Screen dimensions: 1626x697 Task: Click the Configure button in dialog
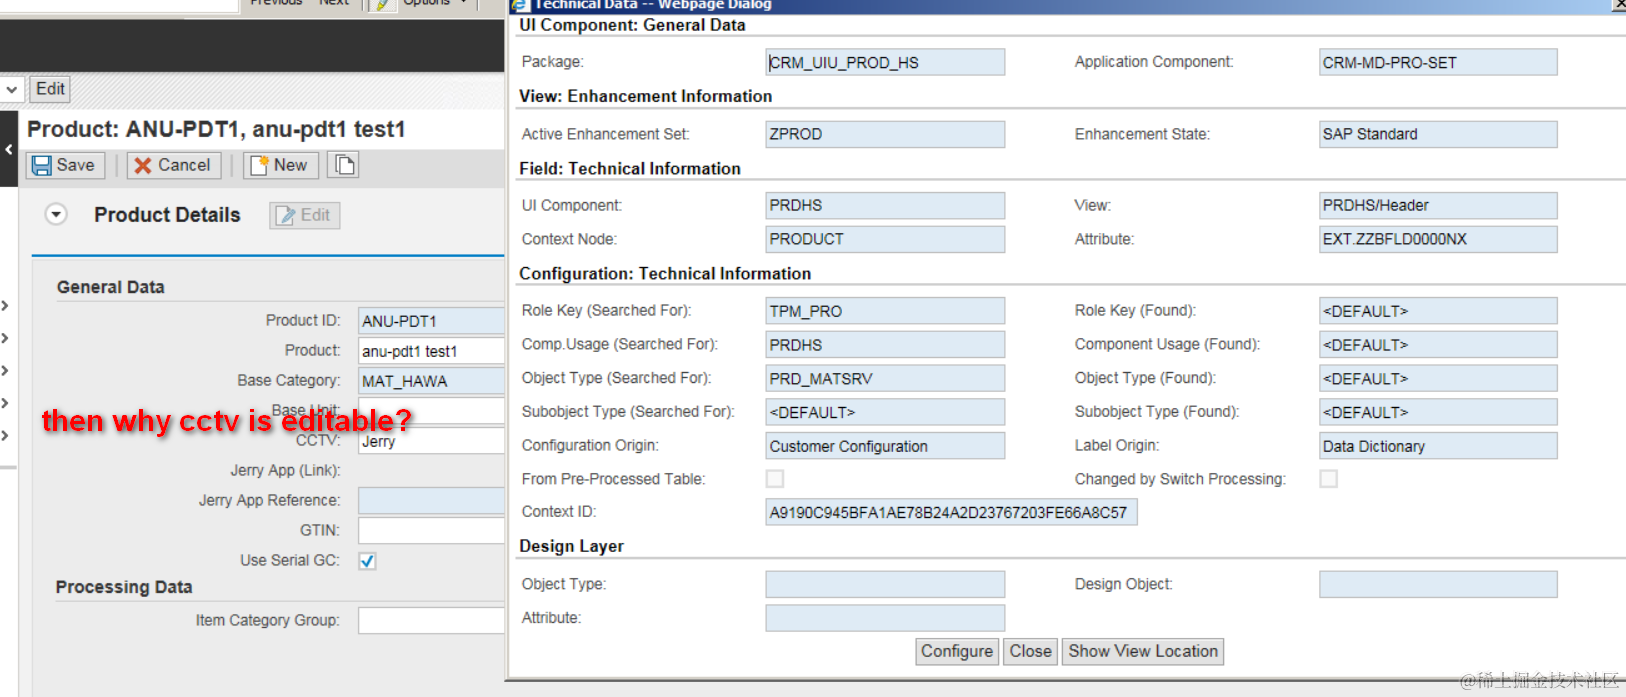pos(957,651)
